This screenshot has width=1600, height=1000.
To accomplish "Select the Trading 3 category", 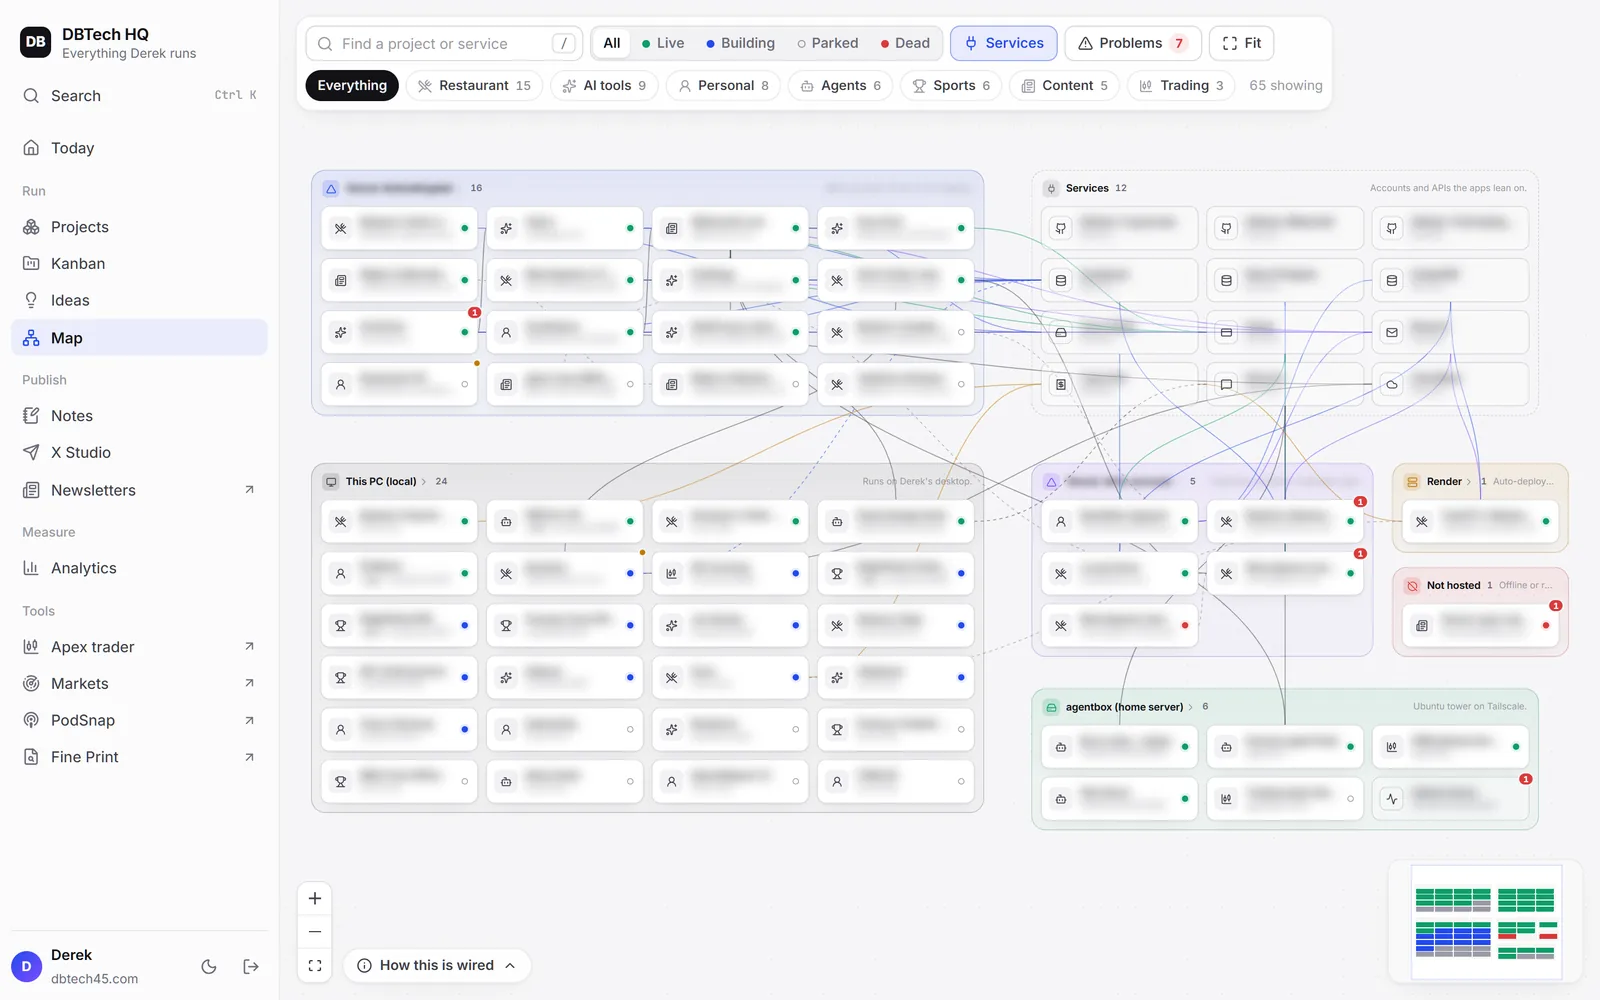I will [x=1181, y=86].
